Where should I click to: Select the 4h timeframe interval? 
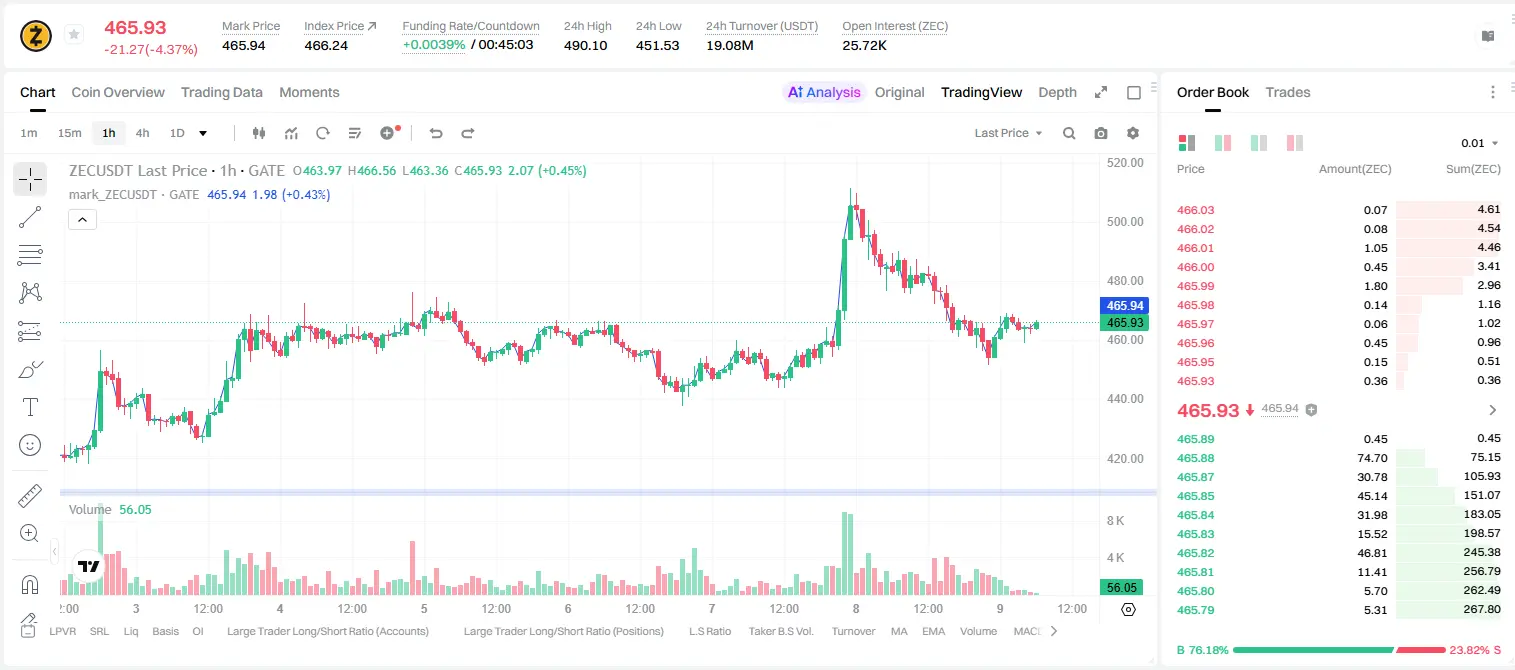coord(142,133)
